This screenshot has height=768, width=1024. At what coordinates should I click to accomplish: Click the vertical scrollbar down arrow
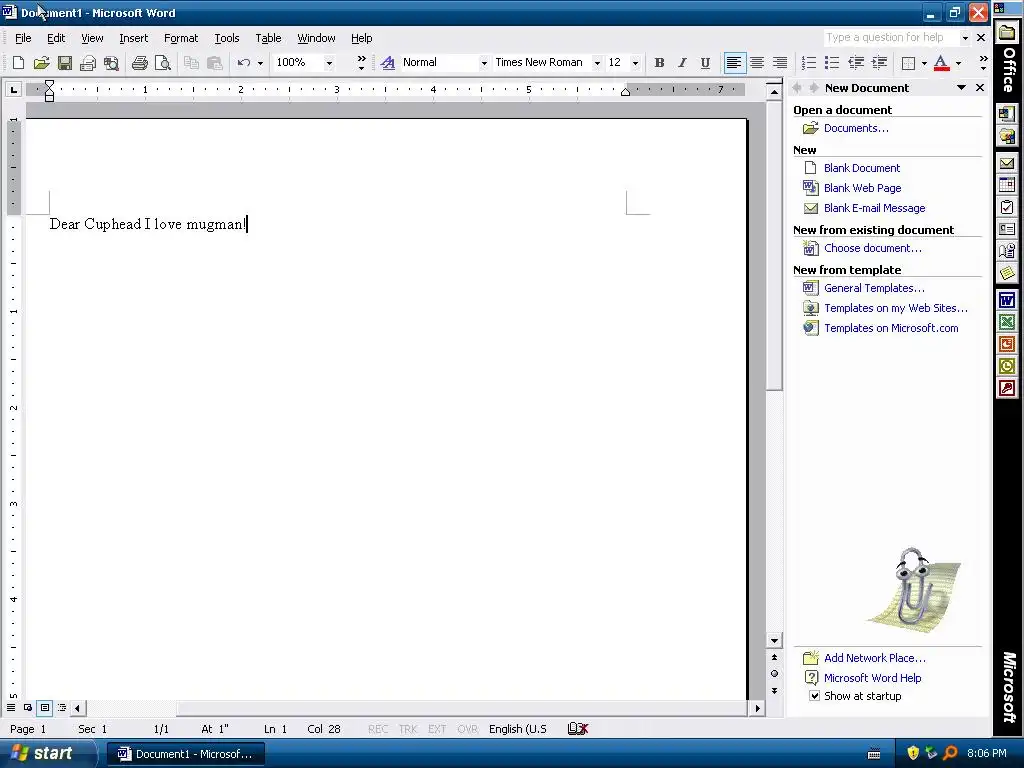774,641
